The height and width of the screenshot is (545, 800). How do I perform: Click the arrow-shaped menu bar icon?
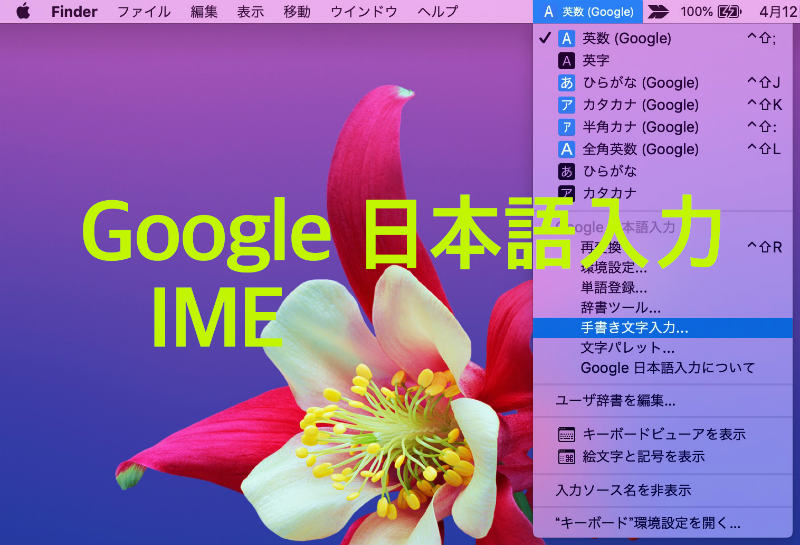[658, 11]
